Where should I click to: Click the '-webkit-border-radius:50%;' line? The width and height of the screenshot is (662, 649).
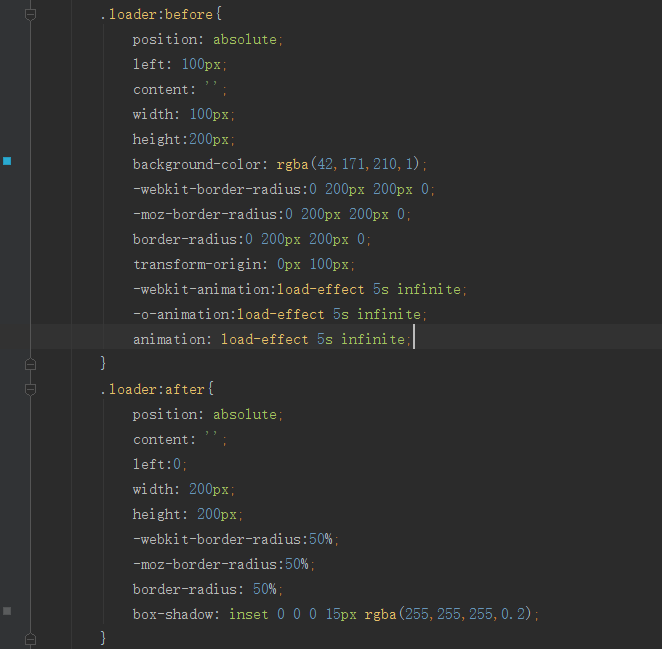236,540
